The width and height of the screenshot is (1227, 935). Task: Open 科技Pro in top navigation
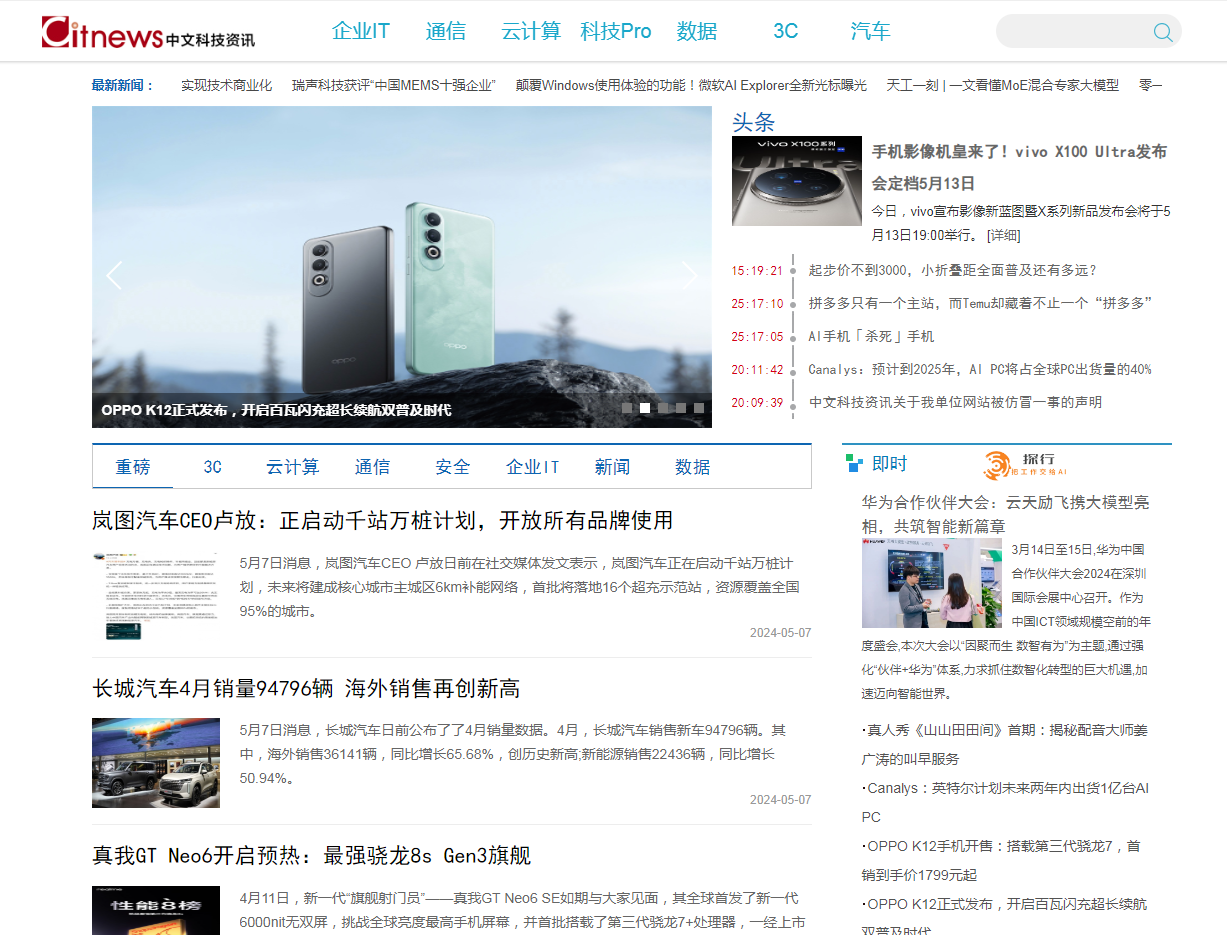(616, 31)
